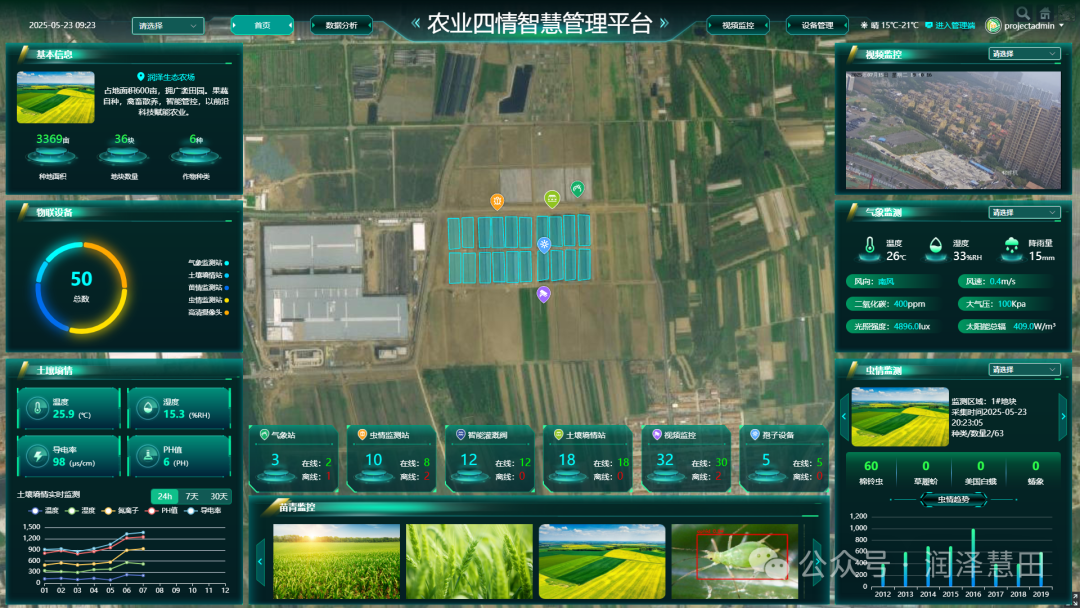Click the 智能灌溉阀 card icon

coord(460,434)
